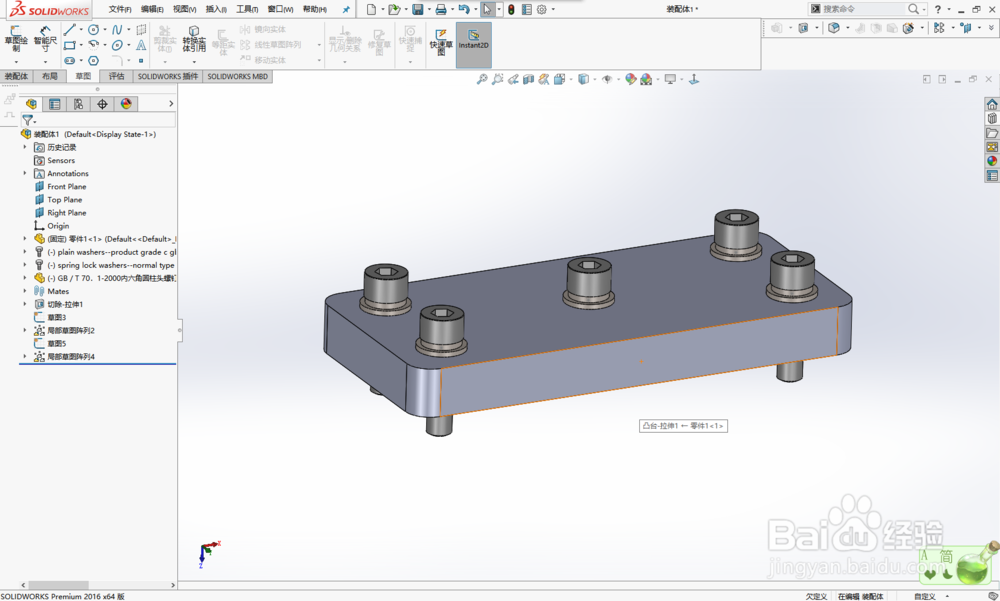Screen dimensions: 1000x601
Task: Click the Sketch (草图绘制) tool
Action: (16, 39)
